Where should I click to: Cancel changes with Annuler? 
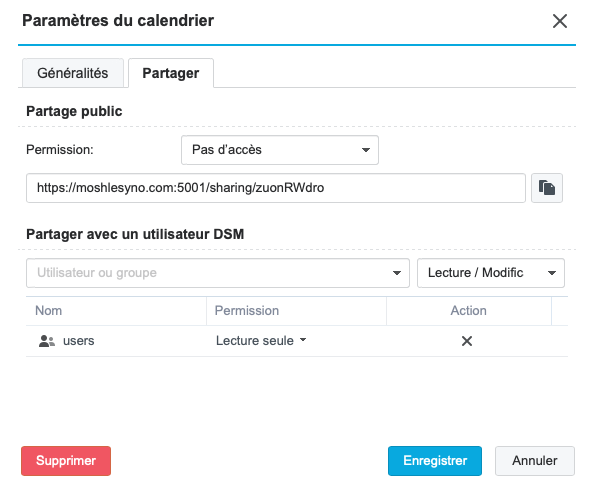tap(535, 461)
